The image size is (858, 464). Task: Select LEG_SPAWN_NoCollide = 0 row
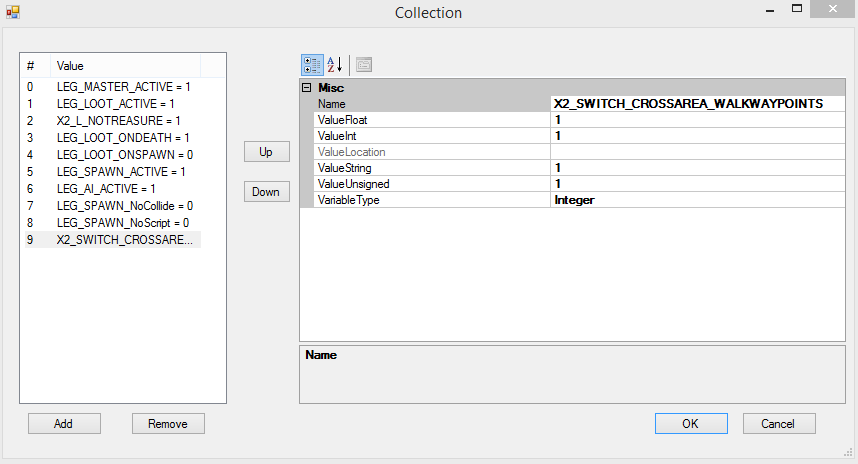click(x=113, y=206)
